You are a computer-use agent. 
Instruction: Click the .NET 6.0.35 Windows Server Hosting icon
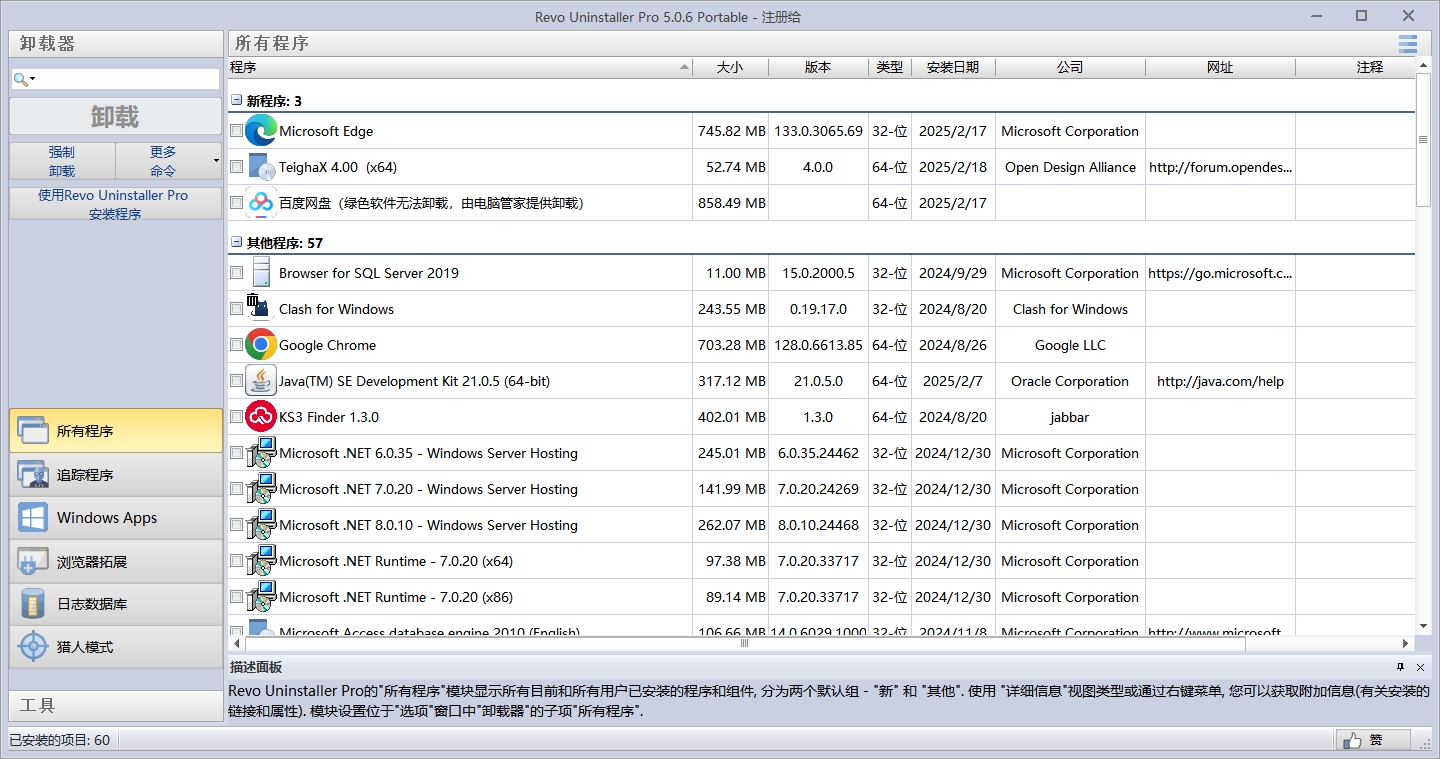pyautogui.click(x=261, y=453)
